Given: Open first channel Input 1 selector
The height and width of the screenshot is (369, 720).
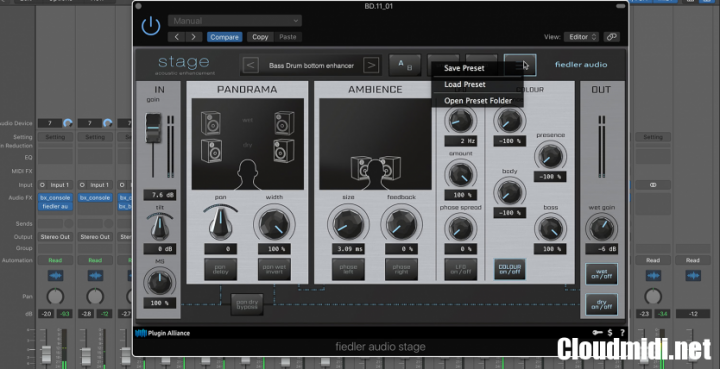Looking at the screenshot, I should [x=60, y=185].
